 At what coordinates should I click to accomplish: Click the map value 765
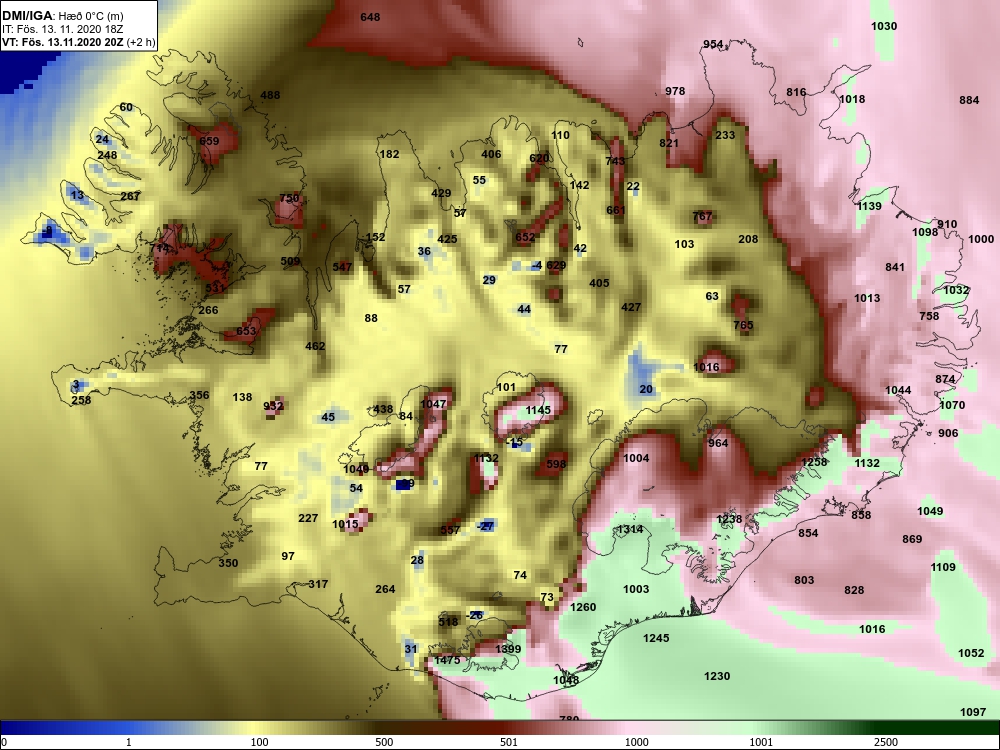pyautogui.click(x=743, y=325)
